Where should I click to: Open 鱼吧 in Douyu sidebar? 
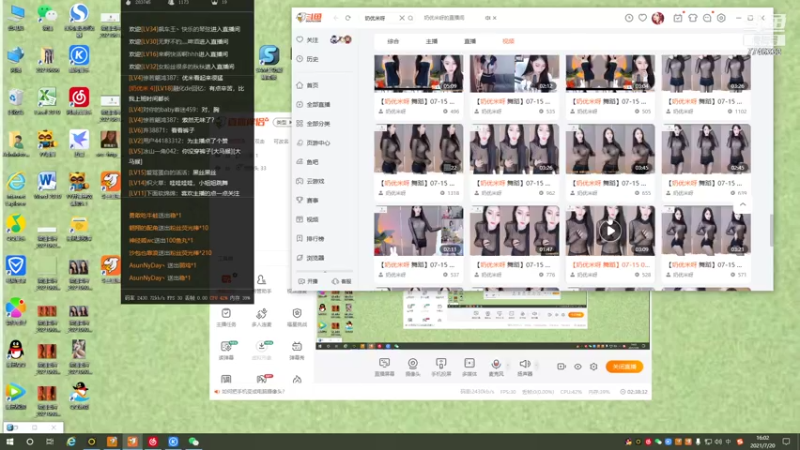[x=308, y=162]
